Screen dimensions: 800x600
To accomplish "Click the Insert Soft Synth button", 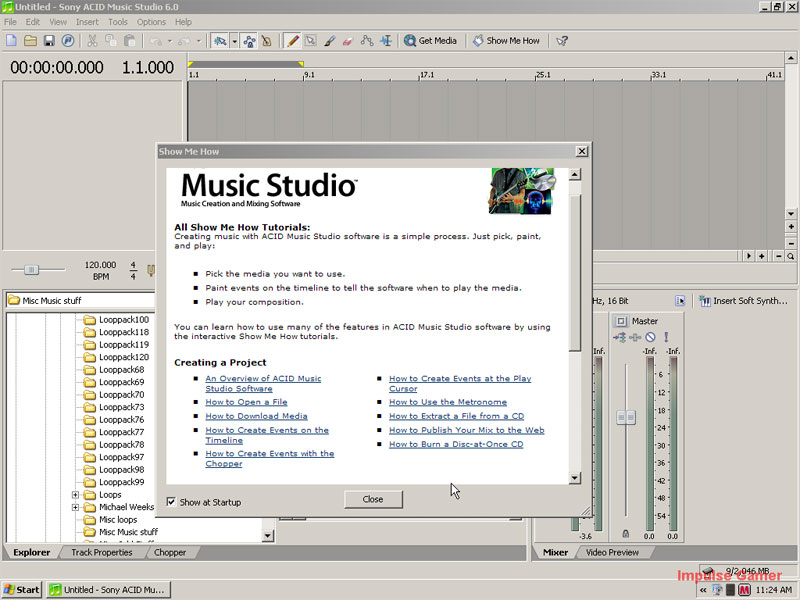I will coord(743,301).
